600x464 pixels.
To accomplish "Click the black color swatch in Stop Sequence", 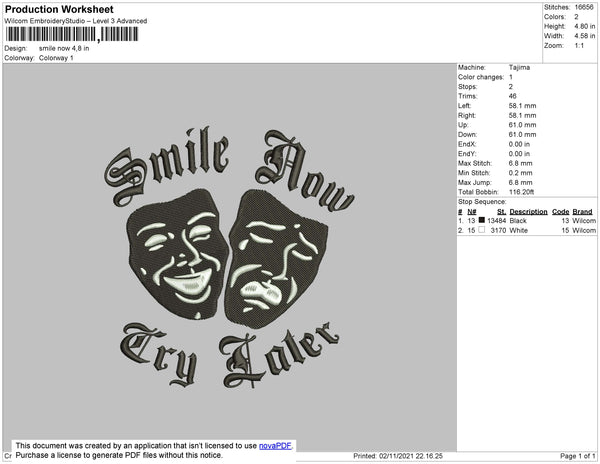I will [482, 220].
